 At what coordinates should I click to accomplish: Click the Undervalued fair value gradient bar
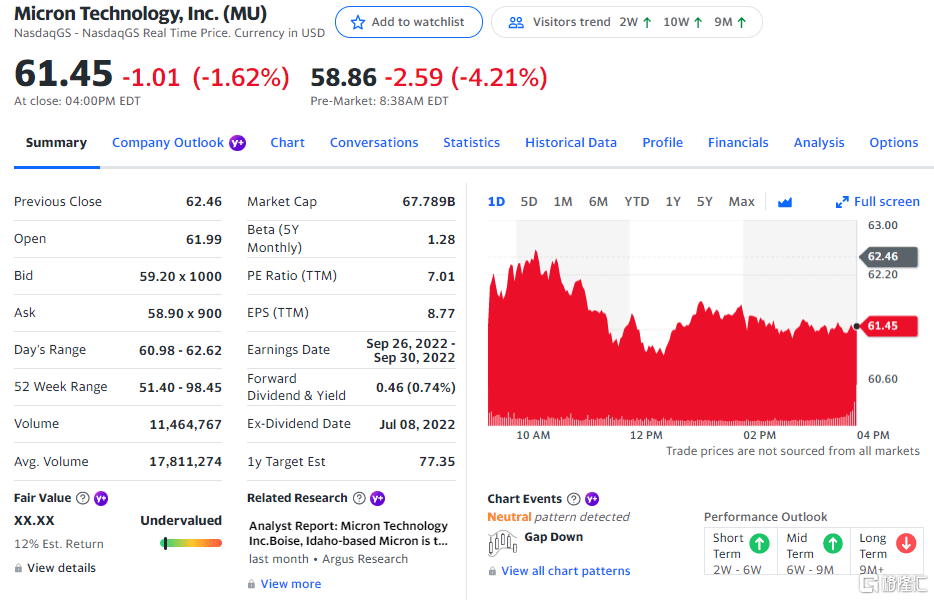click(x=191, y=543)
